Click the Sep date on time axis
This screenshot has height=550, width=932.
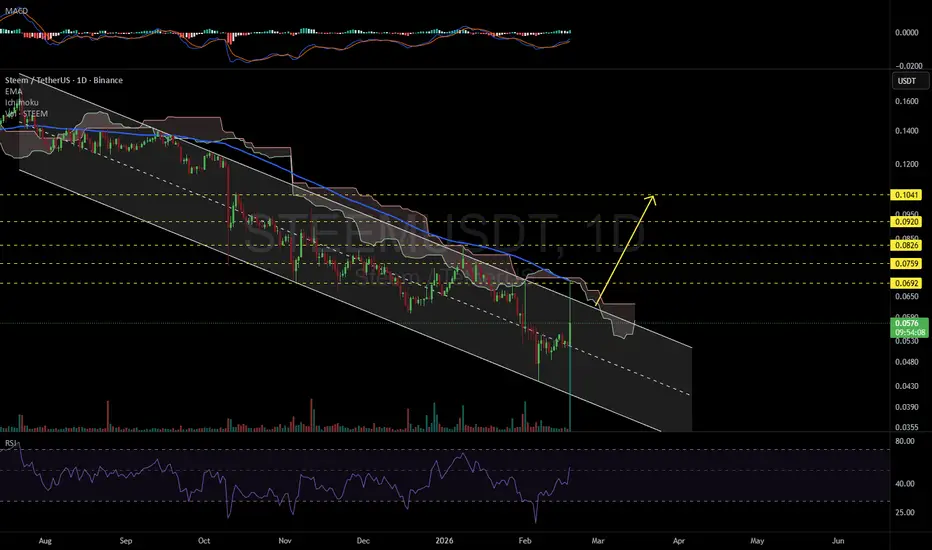tap(125, 541)
